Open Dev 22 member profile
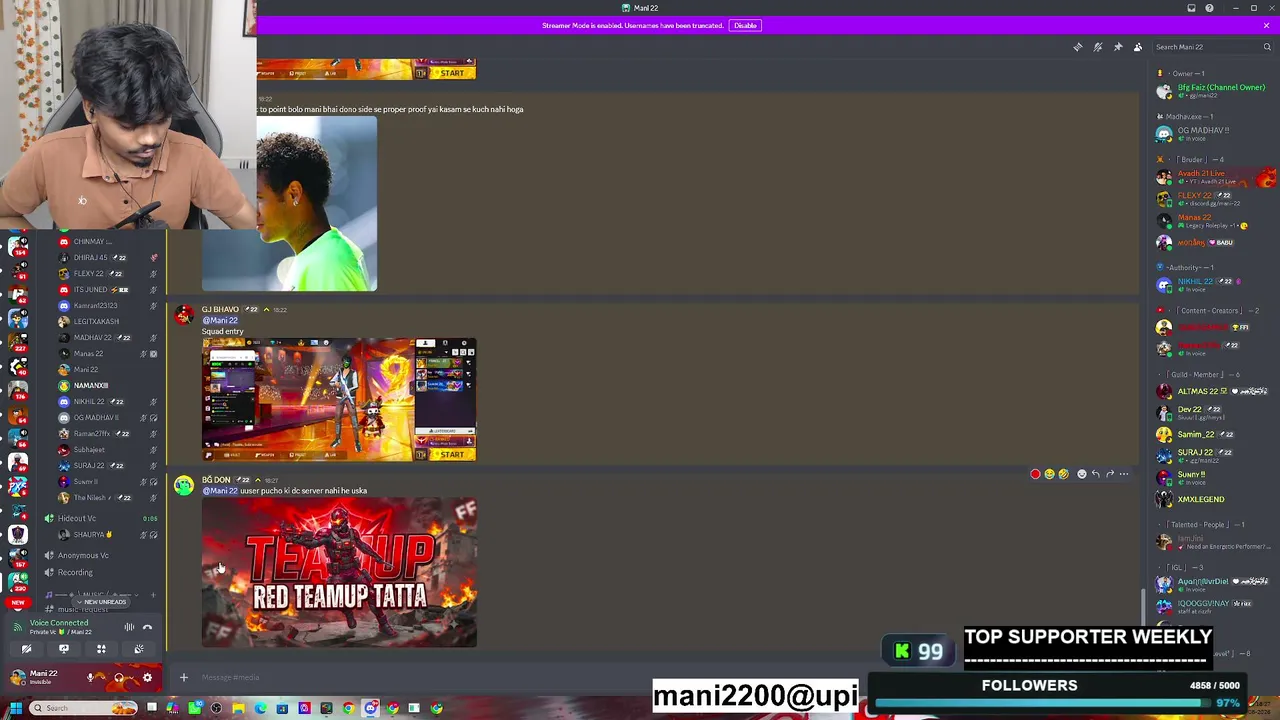The width and height of the screenshot is (1280, 720). tap(1214, 413)
